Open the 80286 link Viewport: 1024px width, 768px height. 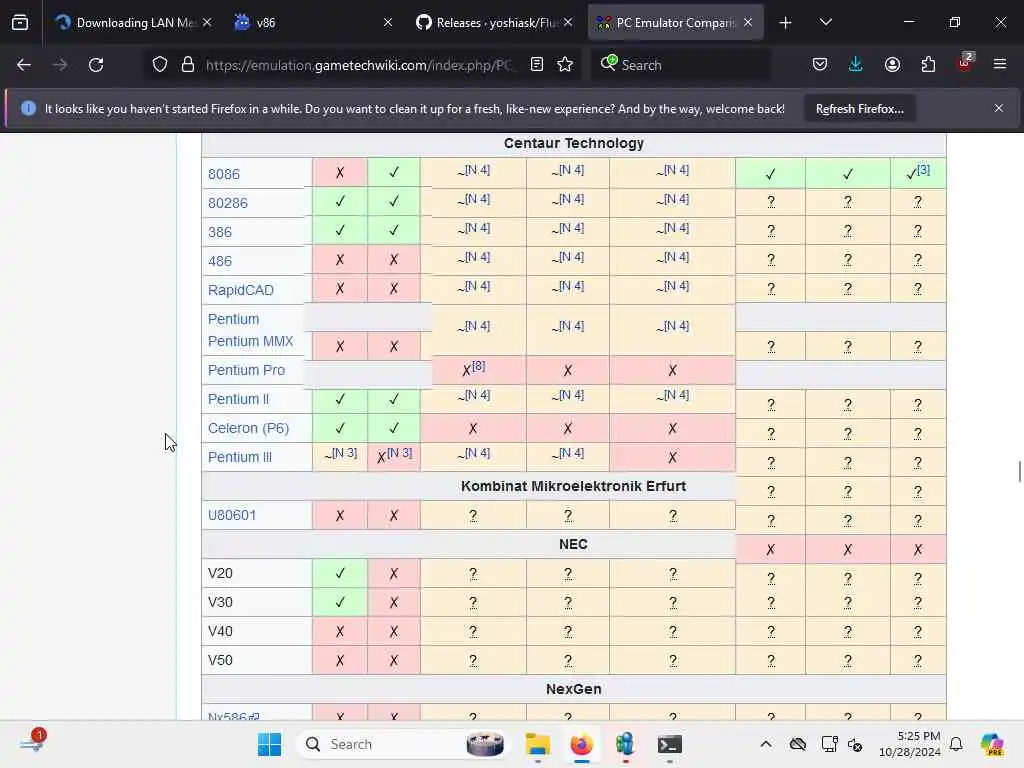pos(227,203)
